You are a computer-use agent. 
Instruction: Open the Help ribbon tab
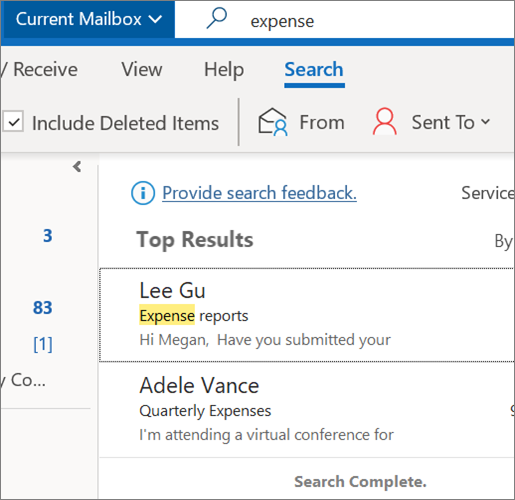pyautogui.click(x=224, y=69)
